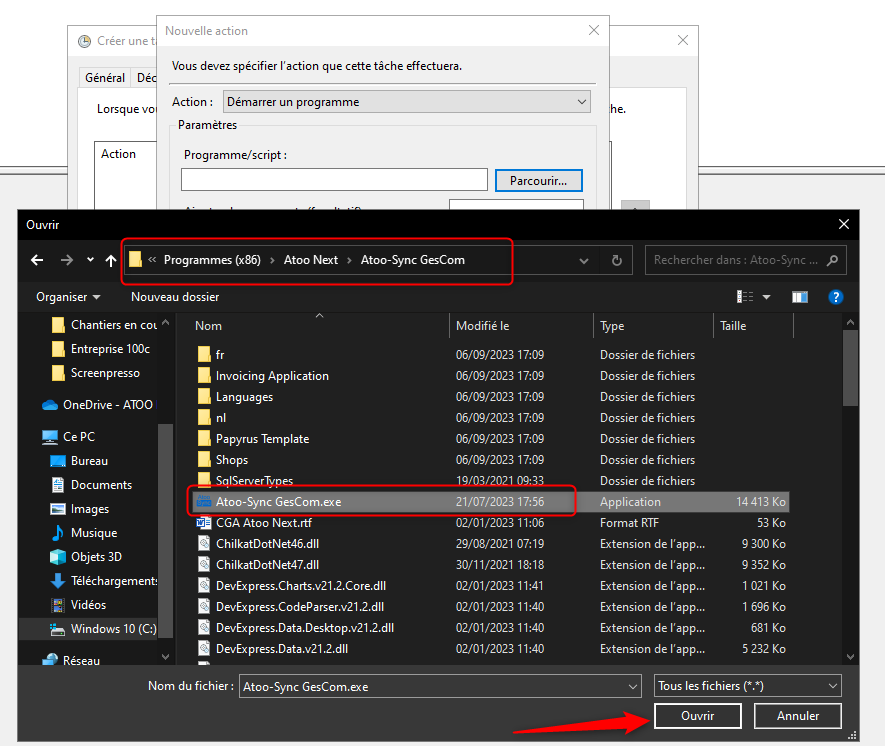Select DevExpress.CodeParser.v21.2.dll file
885x746 pixels.
point(490,607)
